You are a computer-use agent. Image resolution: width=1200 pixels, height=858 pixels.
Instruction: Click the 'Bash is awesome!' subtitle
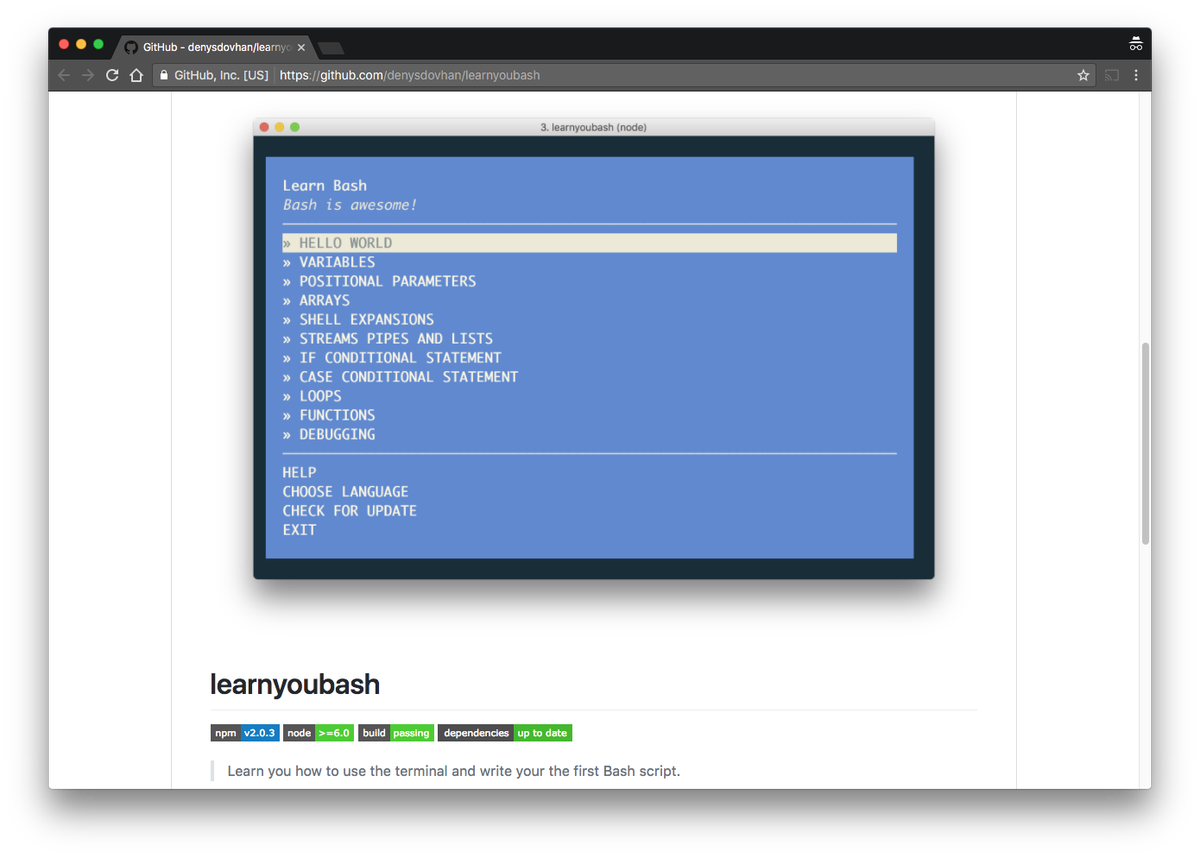point(349,205)
